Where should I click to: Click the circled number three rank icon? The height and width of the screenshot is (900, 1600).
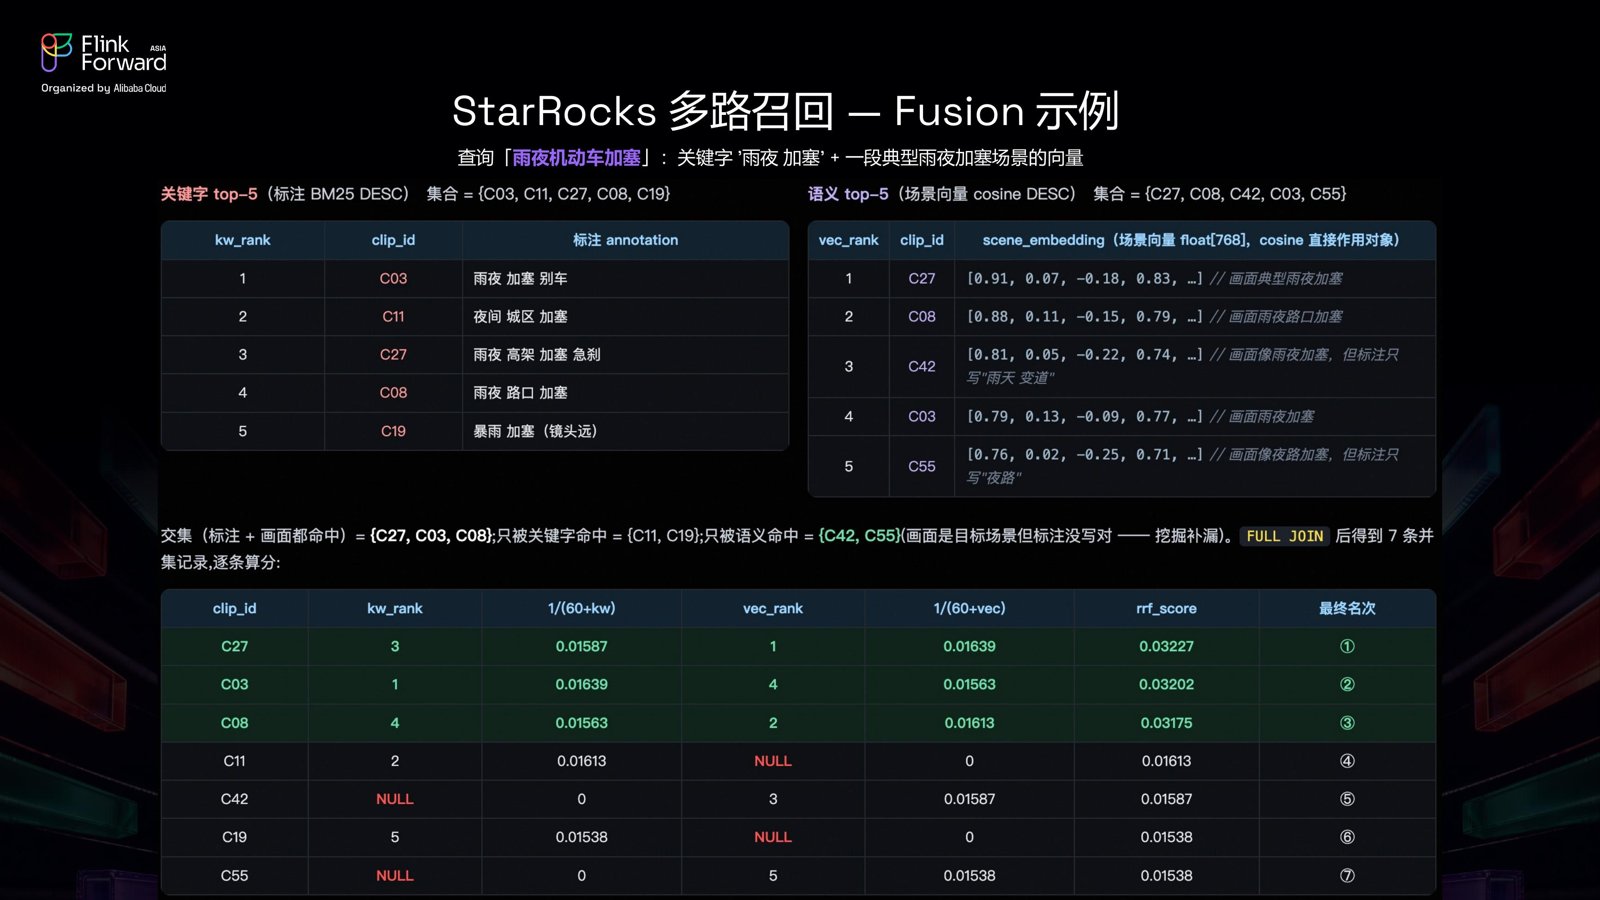click(x=1347, y=722)
